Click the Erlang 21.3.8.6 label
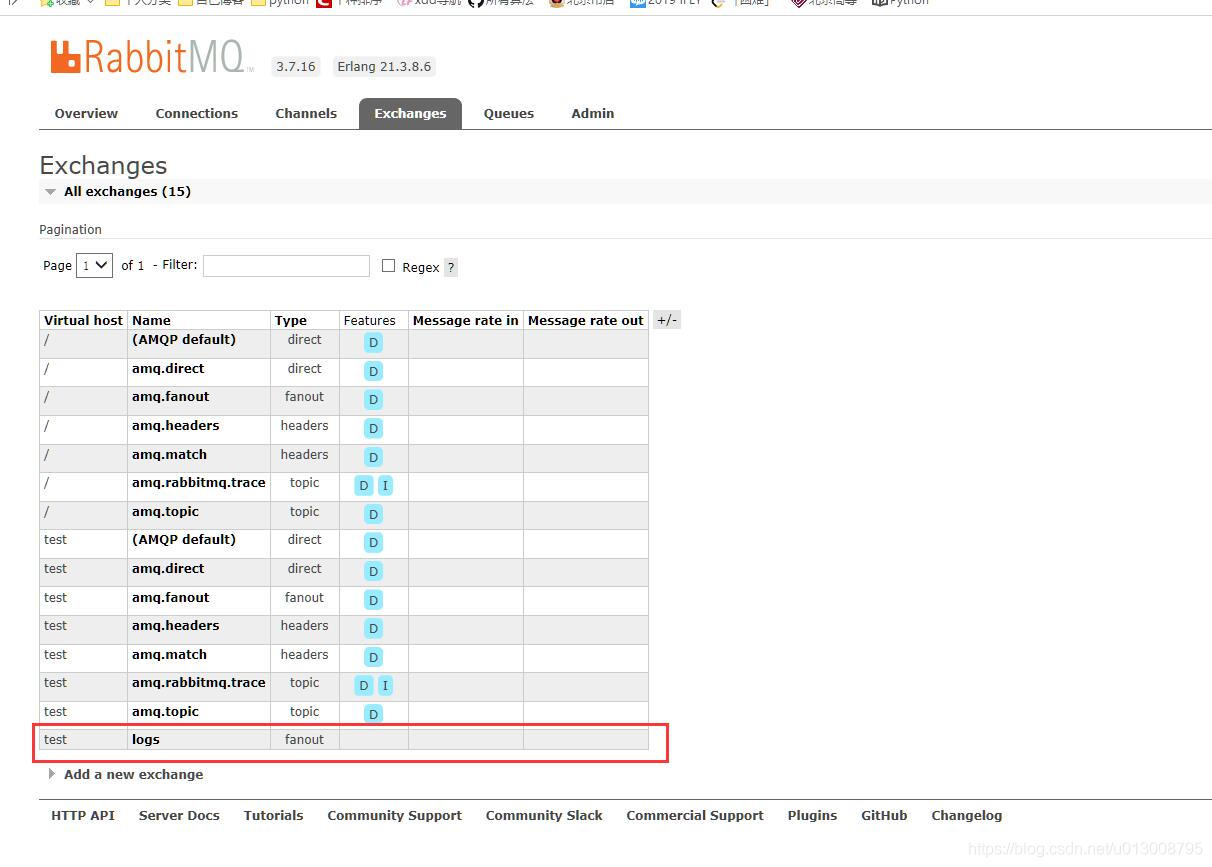1212x867 pixels. [384, 66]
